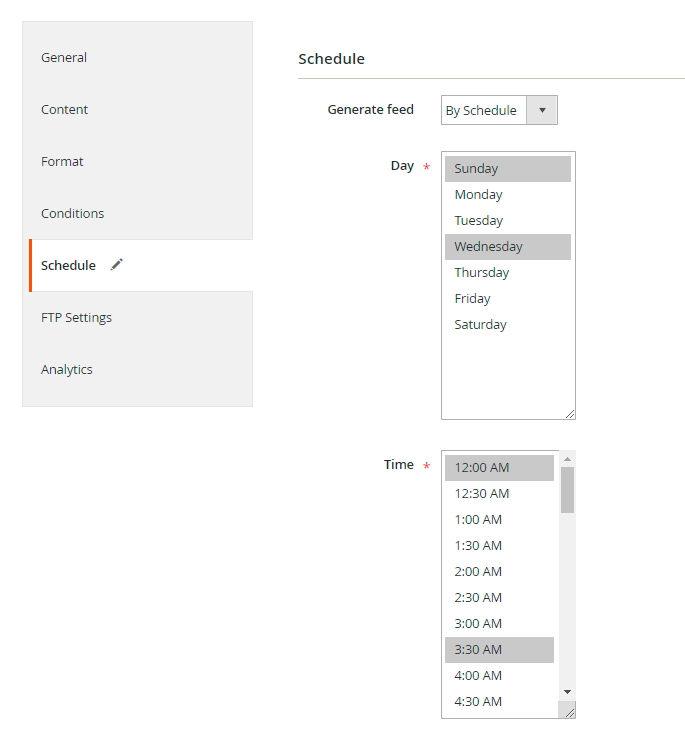
Task: Open the Conditions tab
Action: pyautogui.click(x=72, y=213)
